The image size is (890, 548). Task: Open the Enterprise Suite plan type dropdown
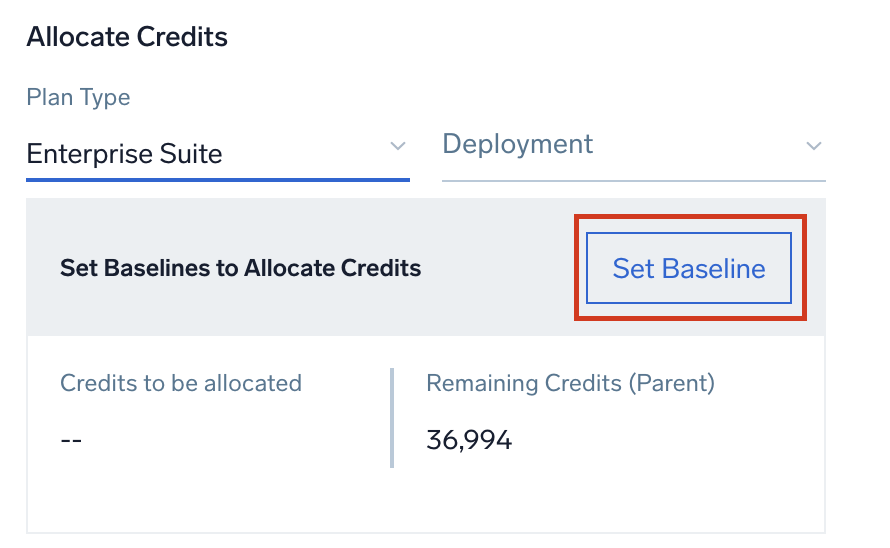click(x=217, y=153)
